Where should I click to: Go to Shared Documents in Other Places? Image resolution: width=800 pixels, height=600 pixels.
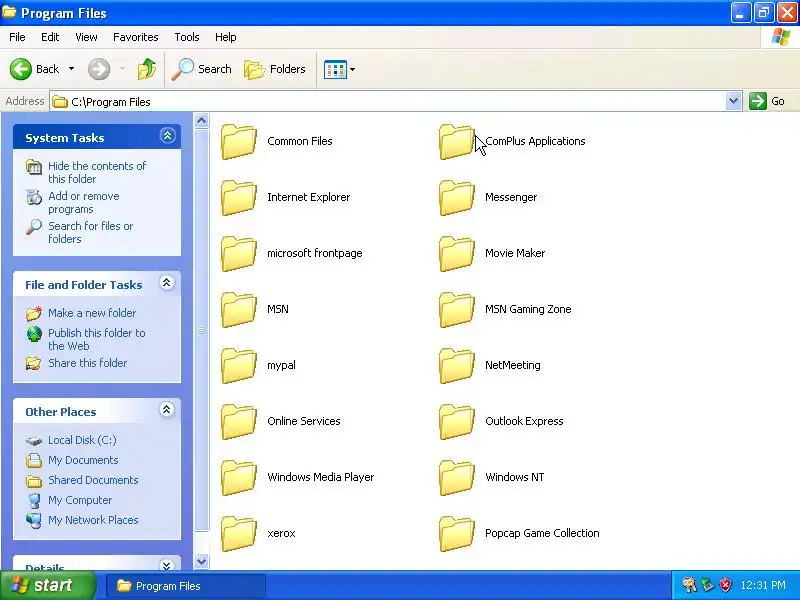pyautogui.click(x=93, y=480)
